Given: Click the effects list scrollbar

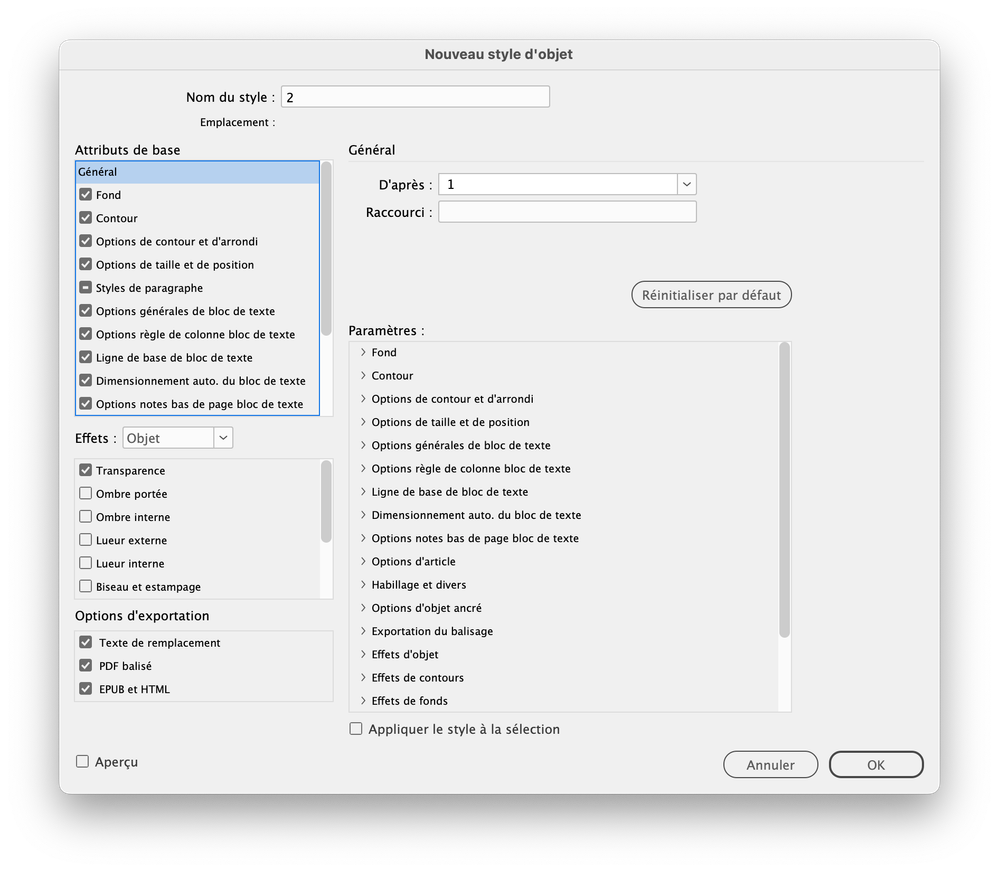Looking at the screenshot, I should click(326, 501).
